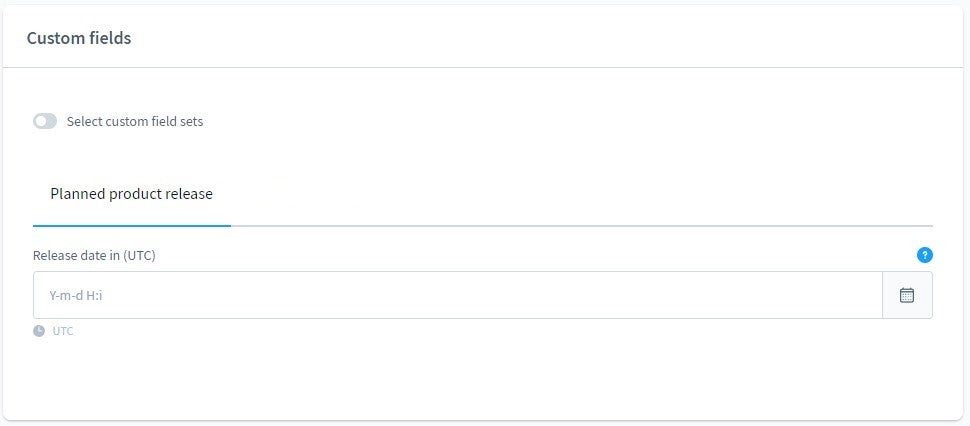Enable custom field set selection switch
The width and height of the screenshot is (970, 426).
pos(45,121)
